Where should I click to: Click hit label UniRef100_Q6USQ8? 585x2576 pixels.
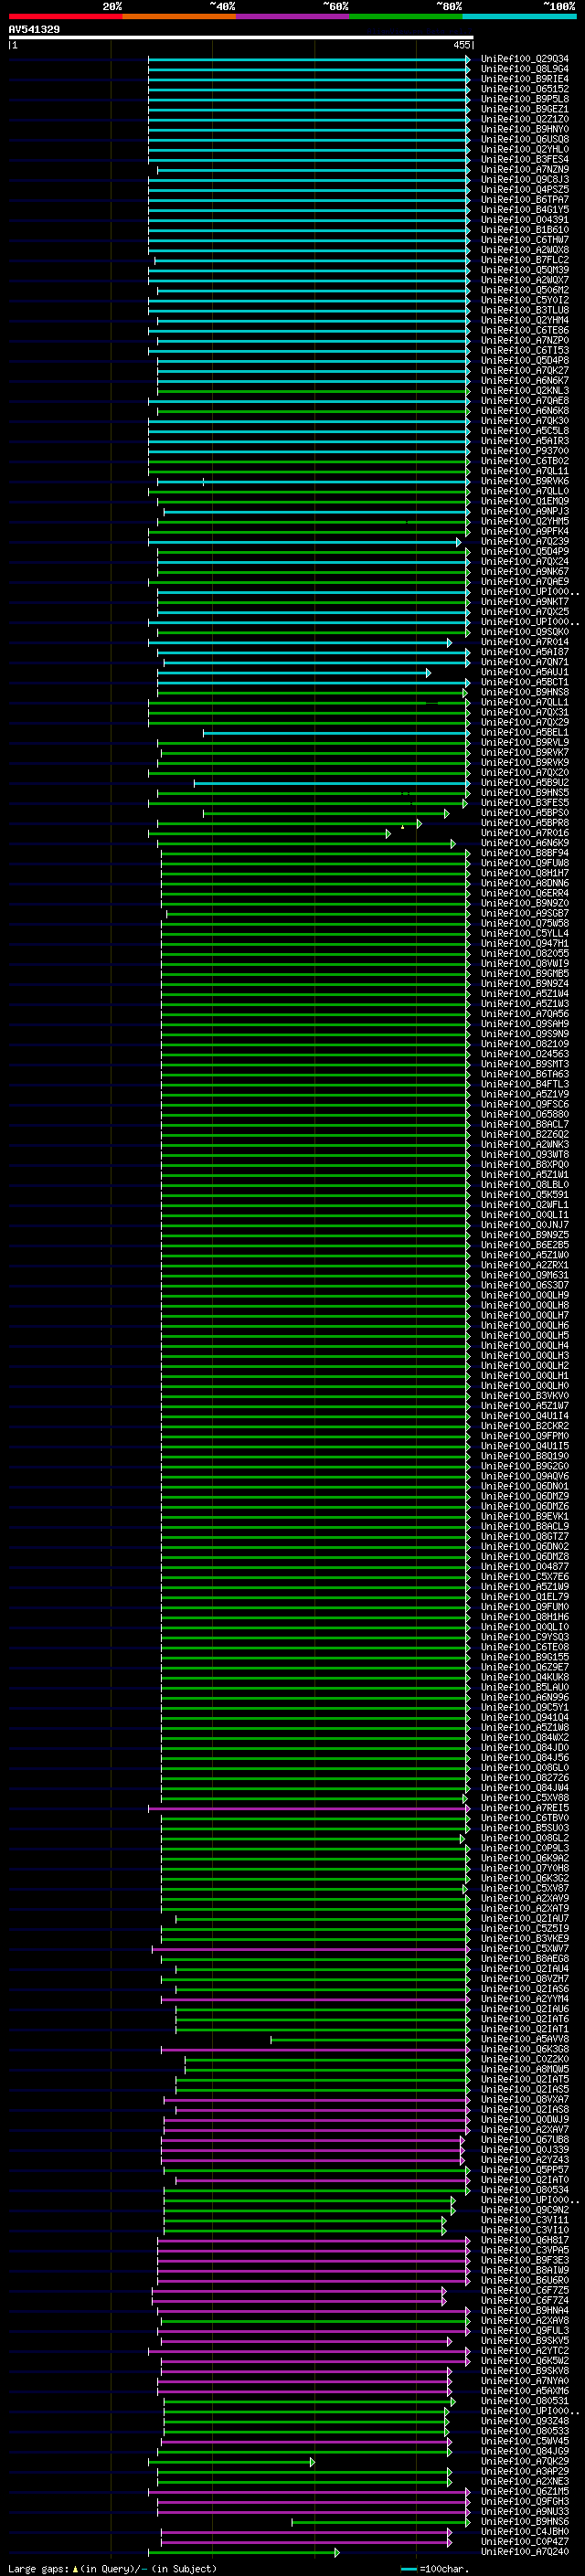[524, 139]
